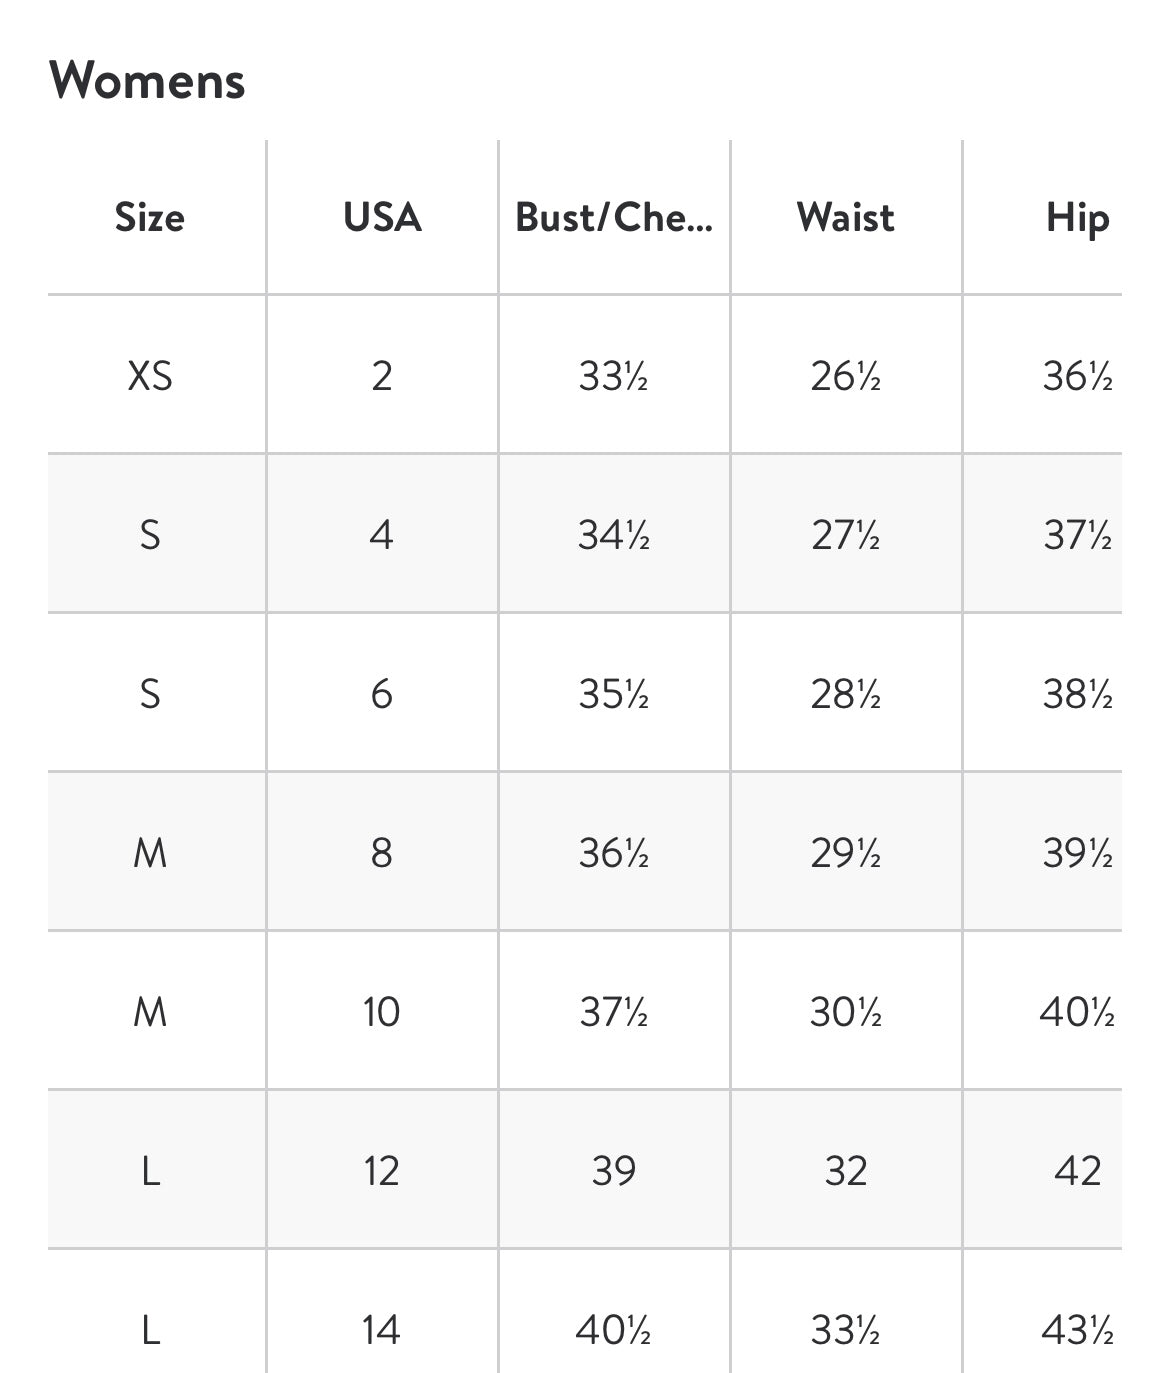Click waist value 30½
The width and height of the screenshot is (1170, 1373).
click(x=845, y=1012)
